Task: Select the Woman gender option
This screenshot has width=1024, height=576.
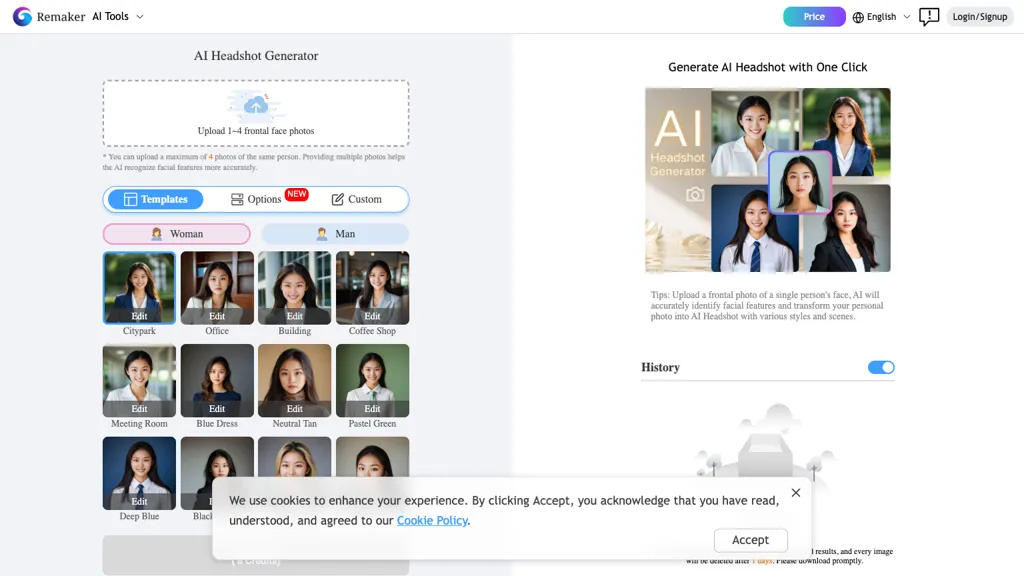Action: pyautogui.click(x=177, y=234)
